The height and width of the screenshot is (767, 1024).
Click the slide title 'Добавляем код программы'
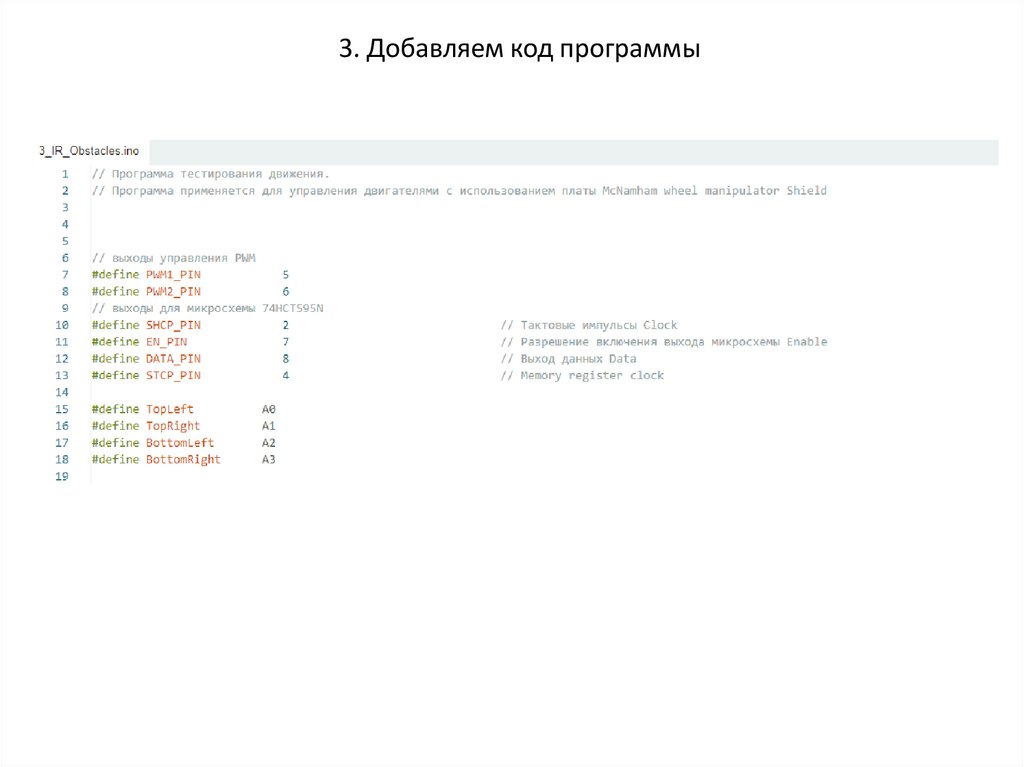pyautogui.click(x=519, y=49)
